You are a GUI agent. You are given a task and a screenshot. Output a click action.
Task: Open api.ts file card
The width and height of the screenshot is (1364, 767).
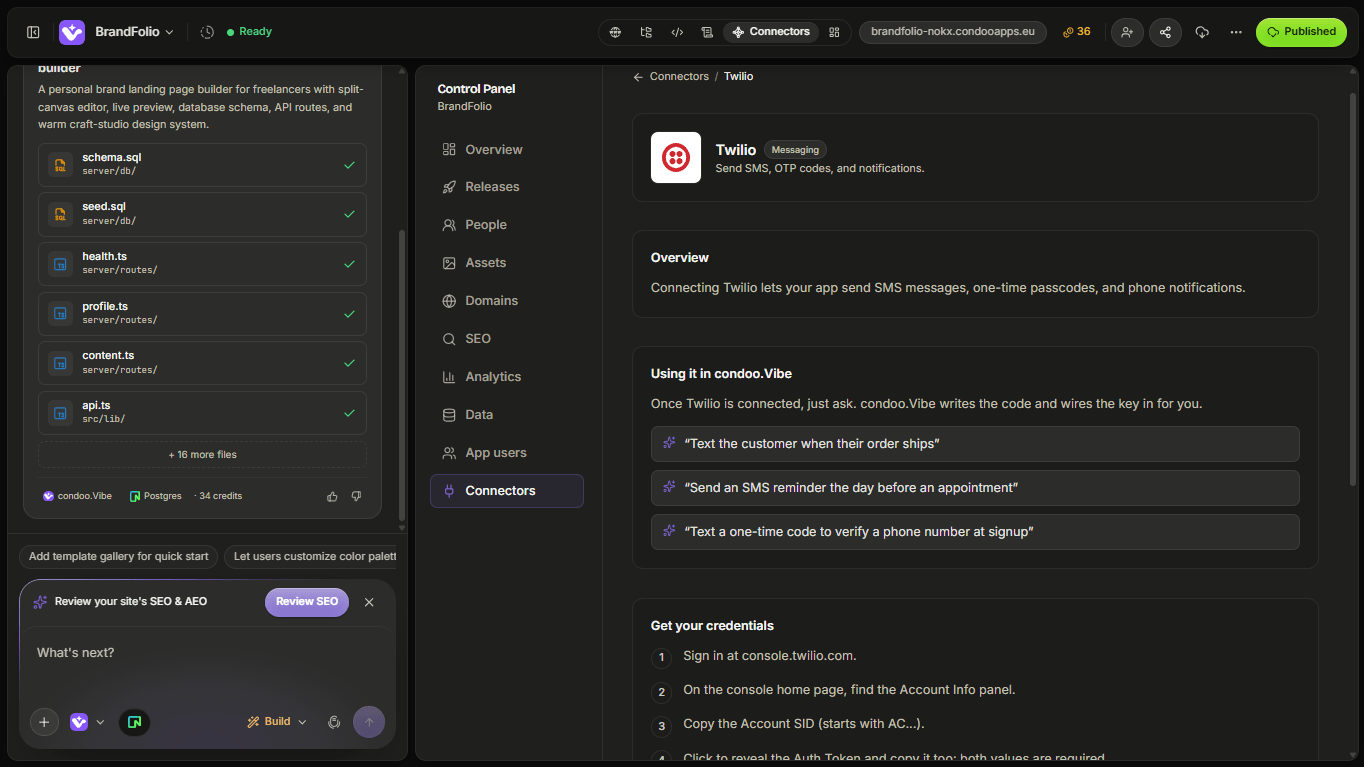(202, 413)
